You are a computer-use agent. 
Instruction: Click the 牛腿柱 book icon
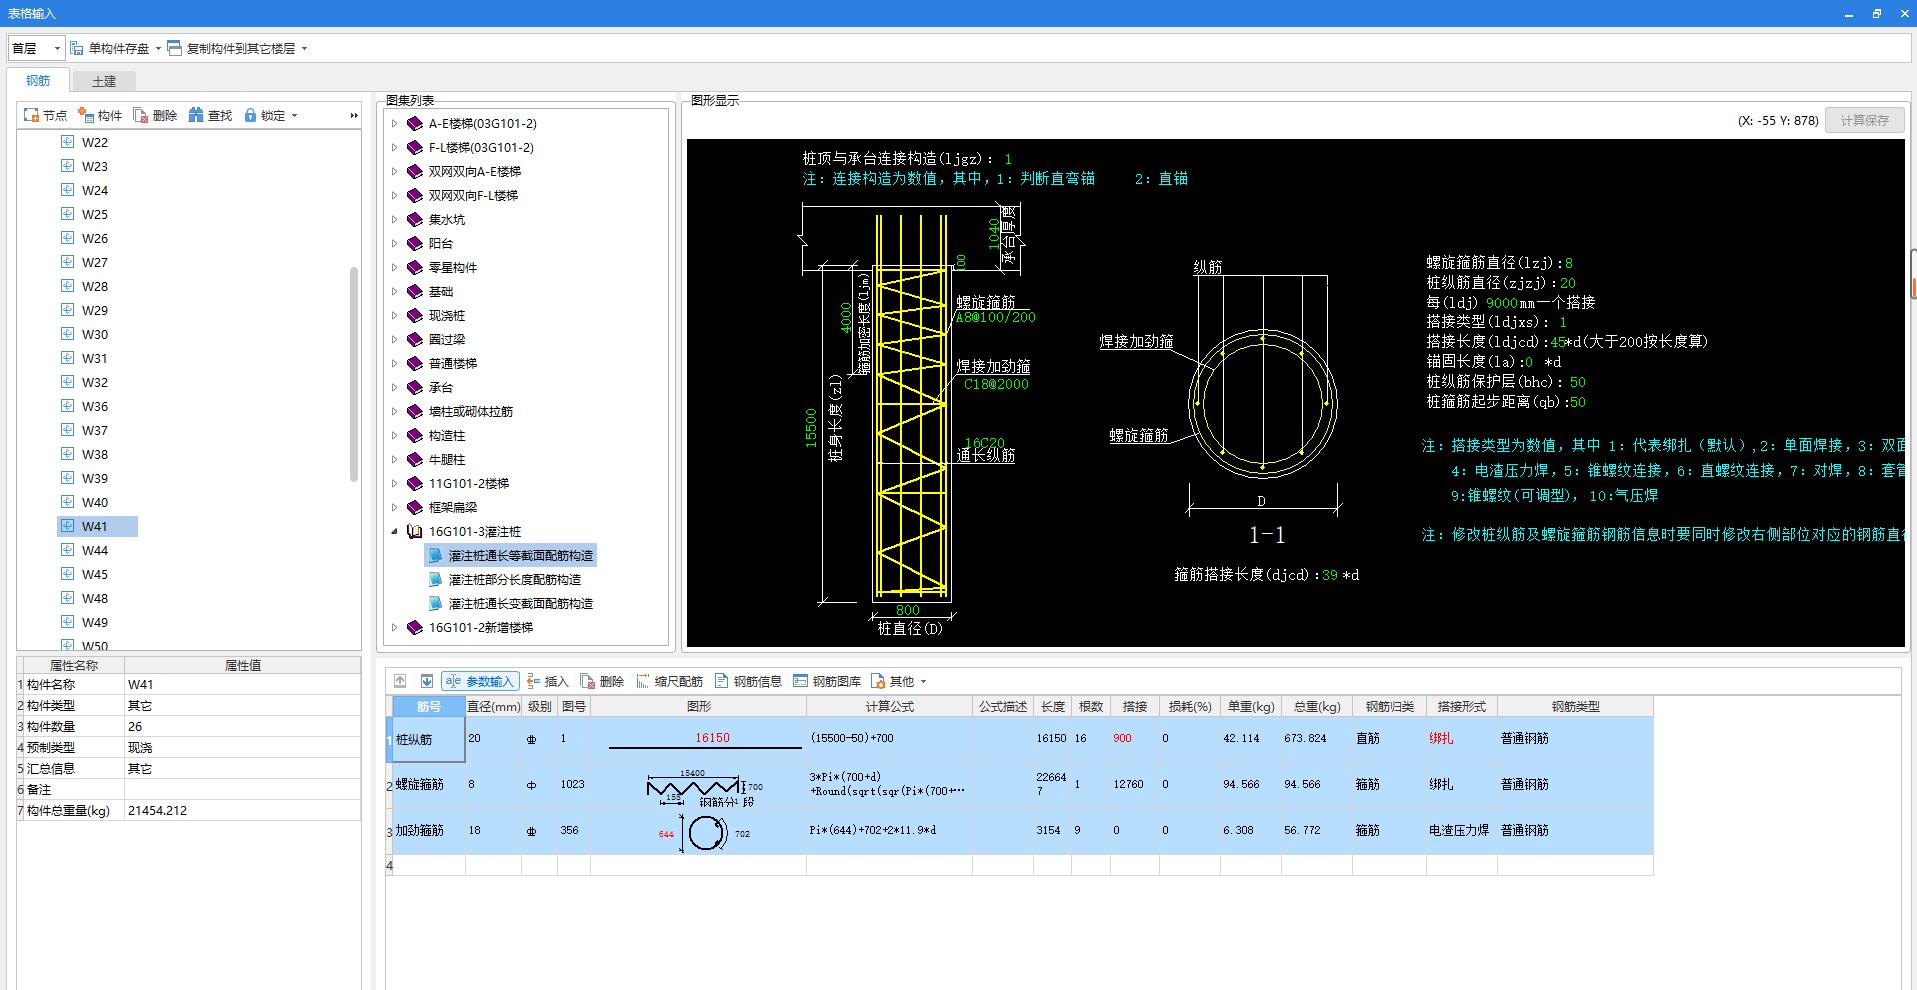[x=415, y=460]
